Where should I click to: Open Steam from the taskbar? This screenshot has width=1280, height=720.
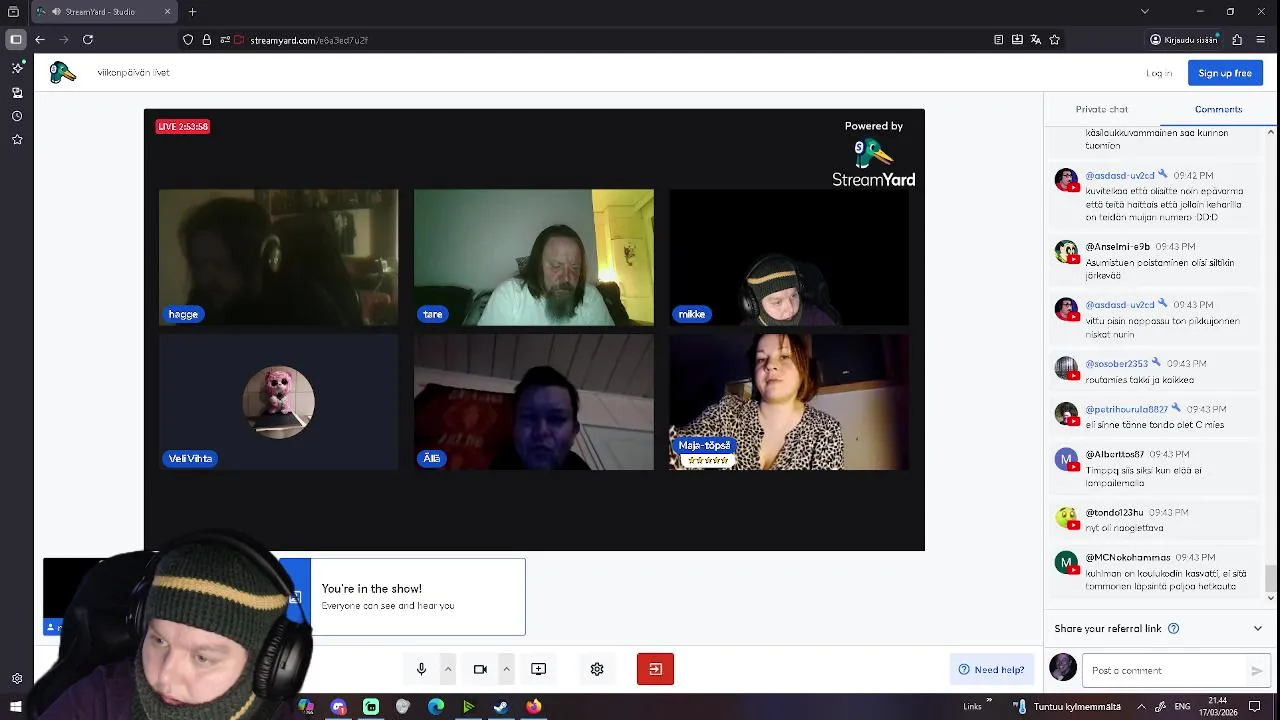[501, 707]
